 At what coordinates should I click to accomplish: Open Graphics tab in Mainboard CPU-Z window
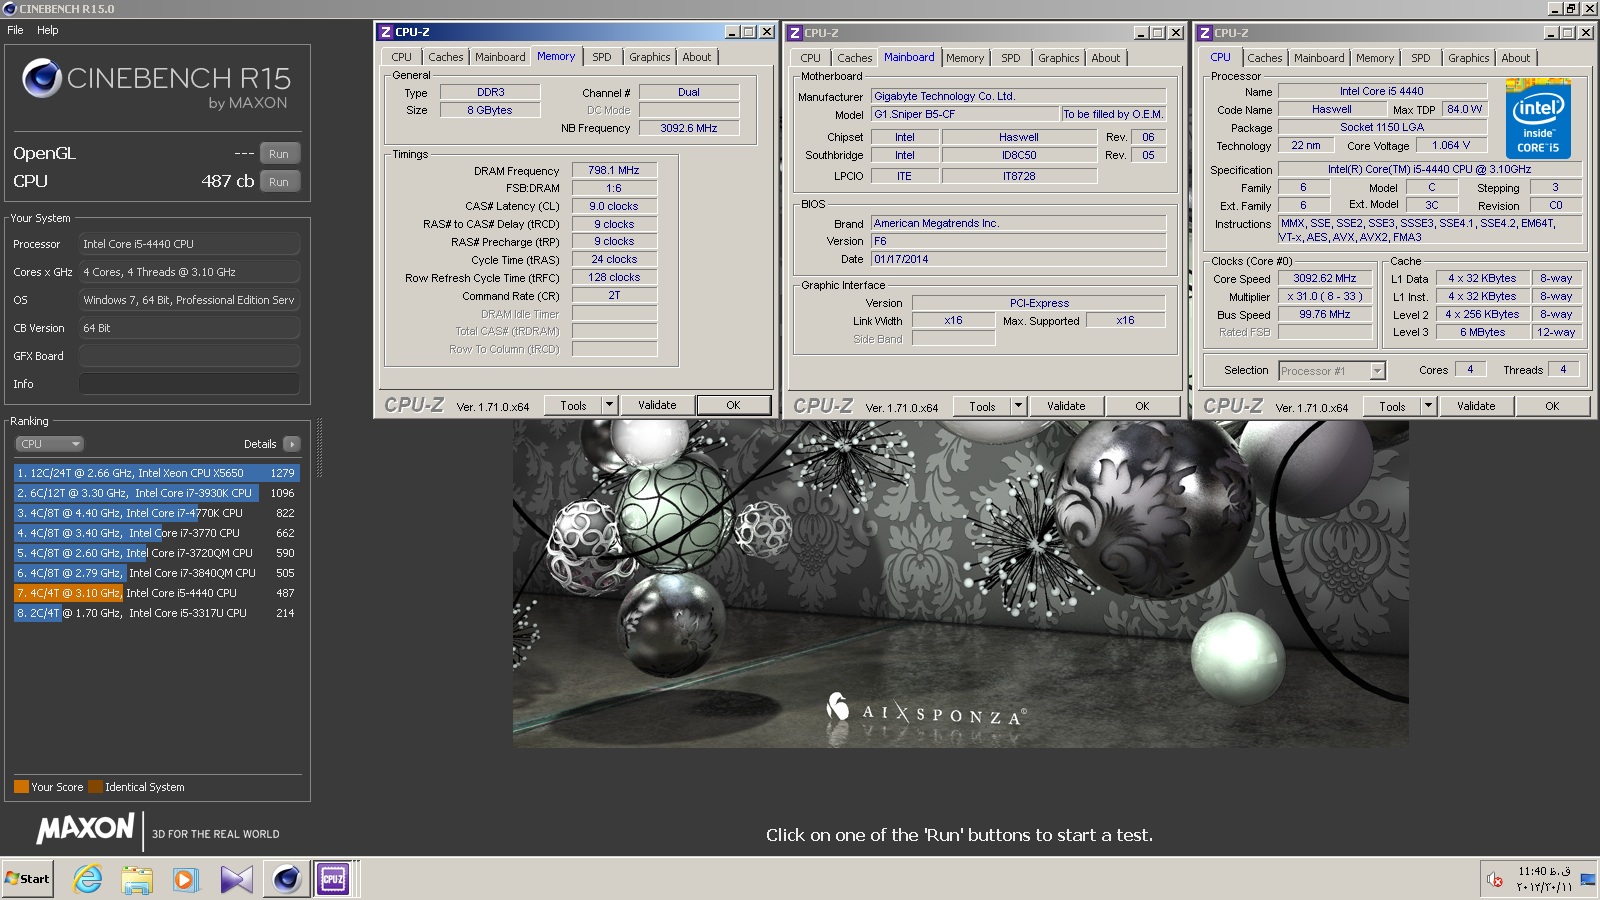tap(1058, 58)
